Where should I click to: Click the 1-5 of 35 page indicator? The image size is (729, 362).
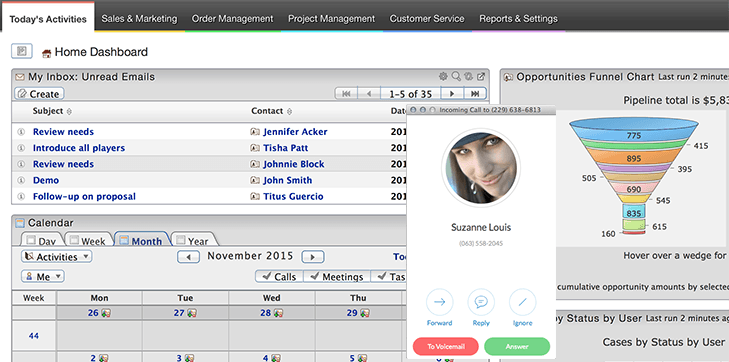point(411,94)
